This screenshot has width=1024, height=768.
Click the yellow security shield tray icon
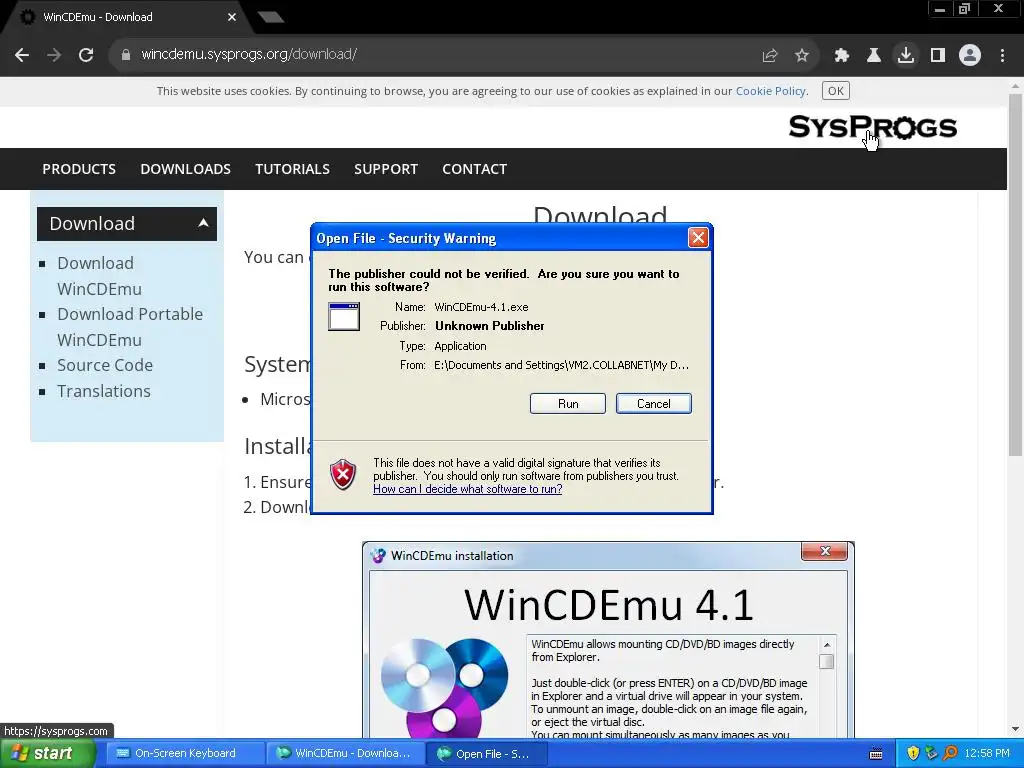pos(913,754)
